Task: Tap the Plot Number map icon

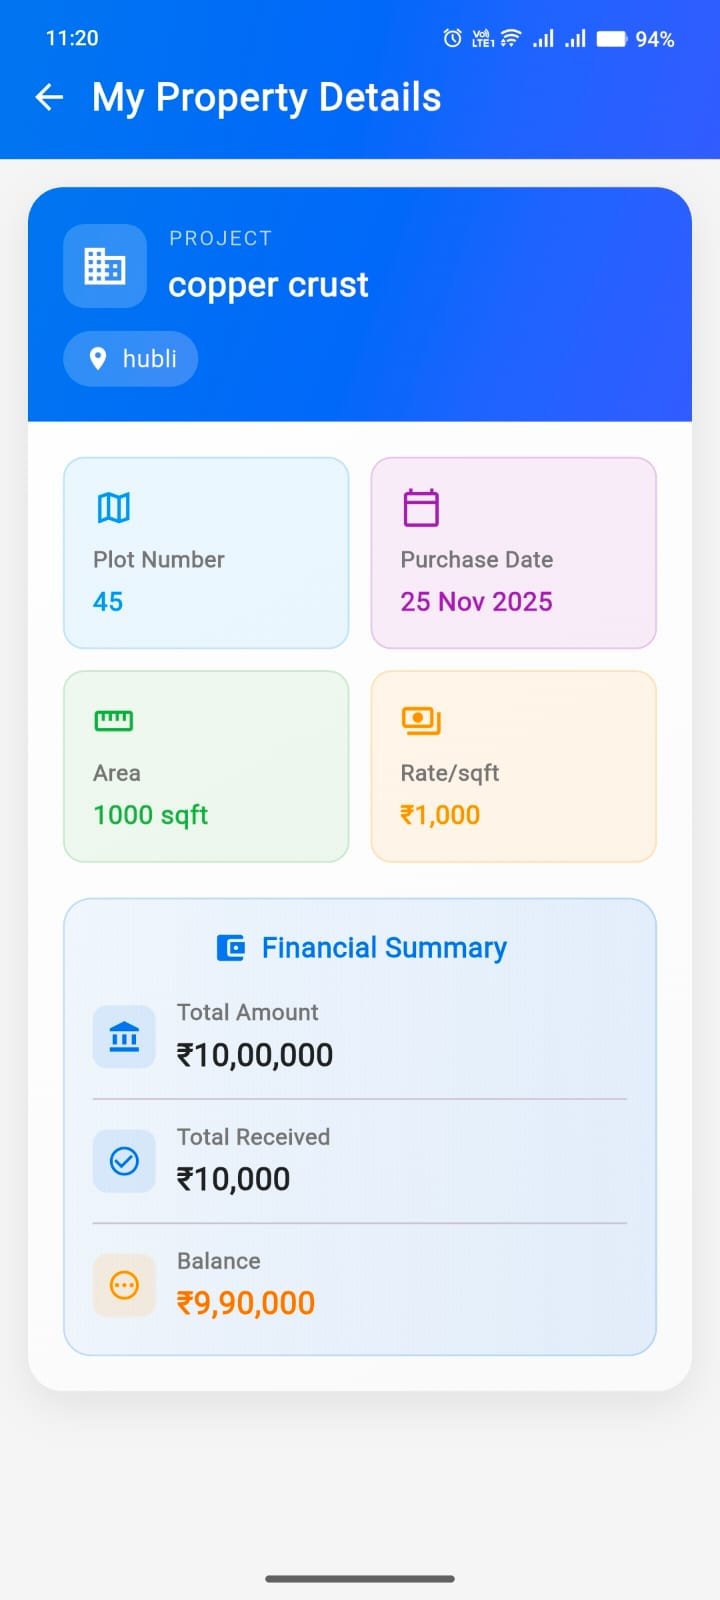Action: coord(113,508)
